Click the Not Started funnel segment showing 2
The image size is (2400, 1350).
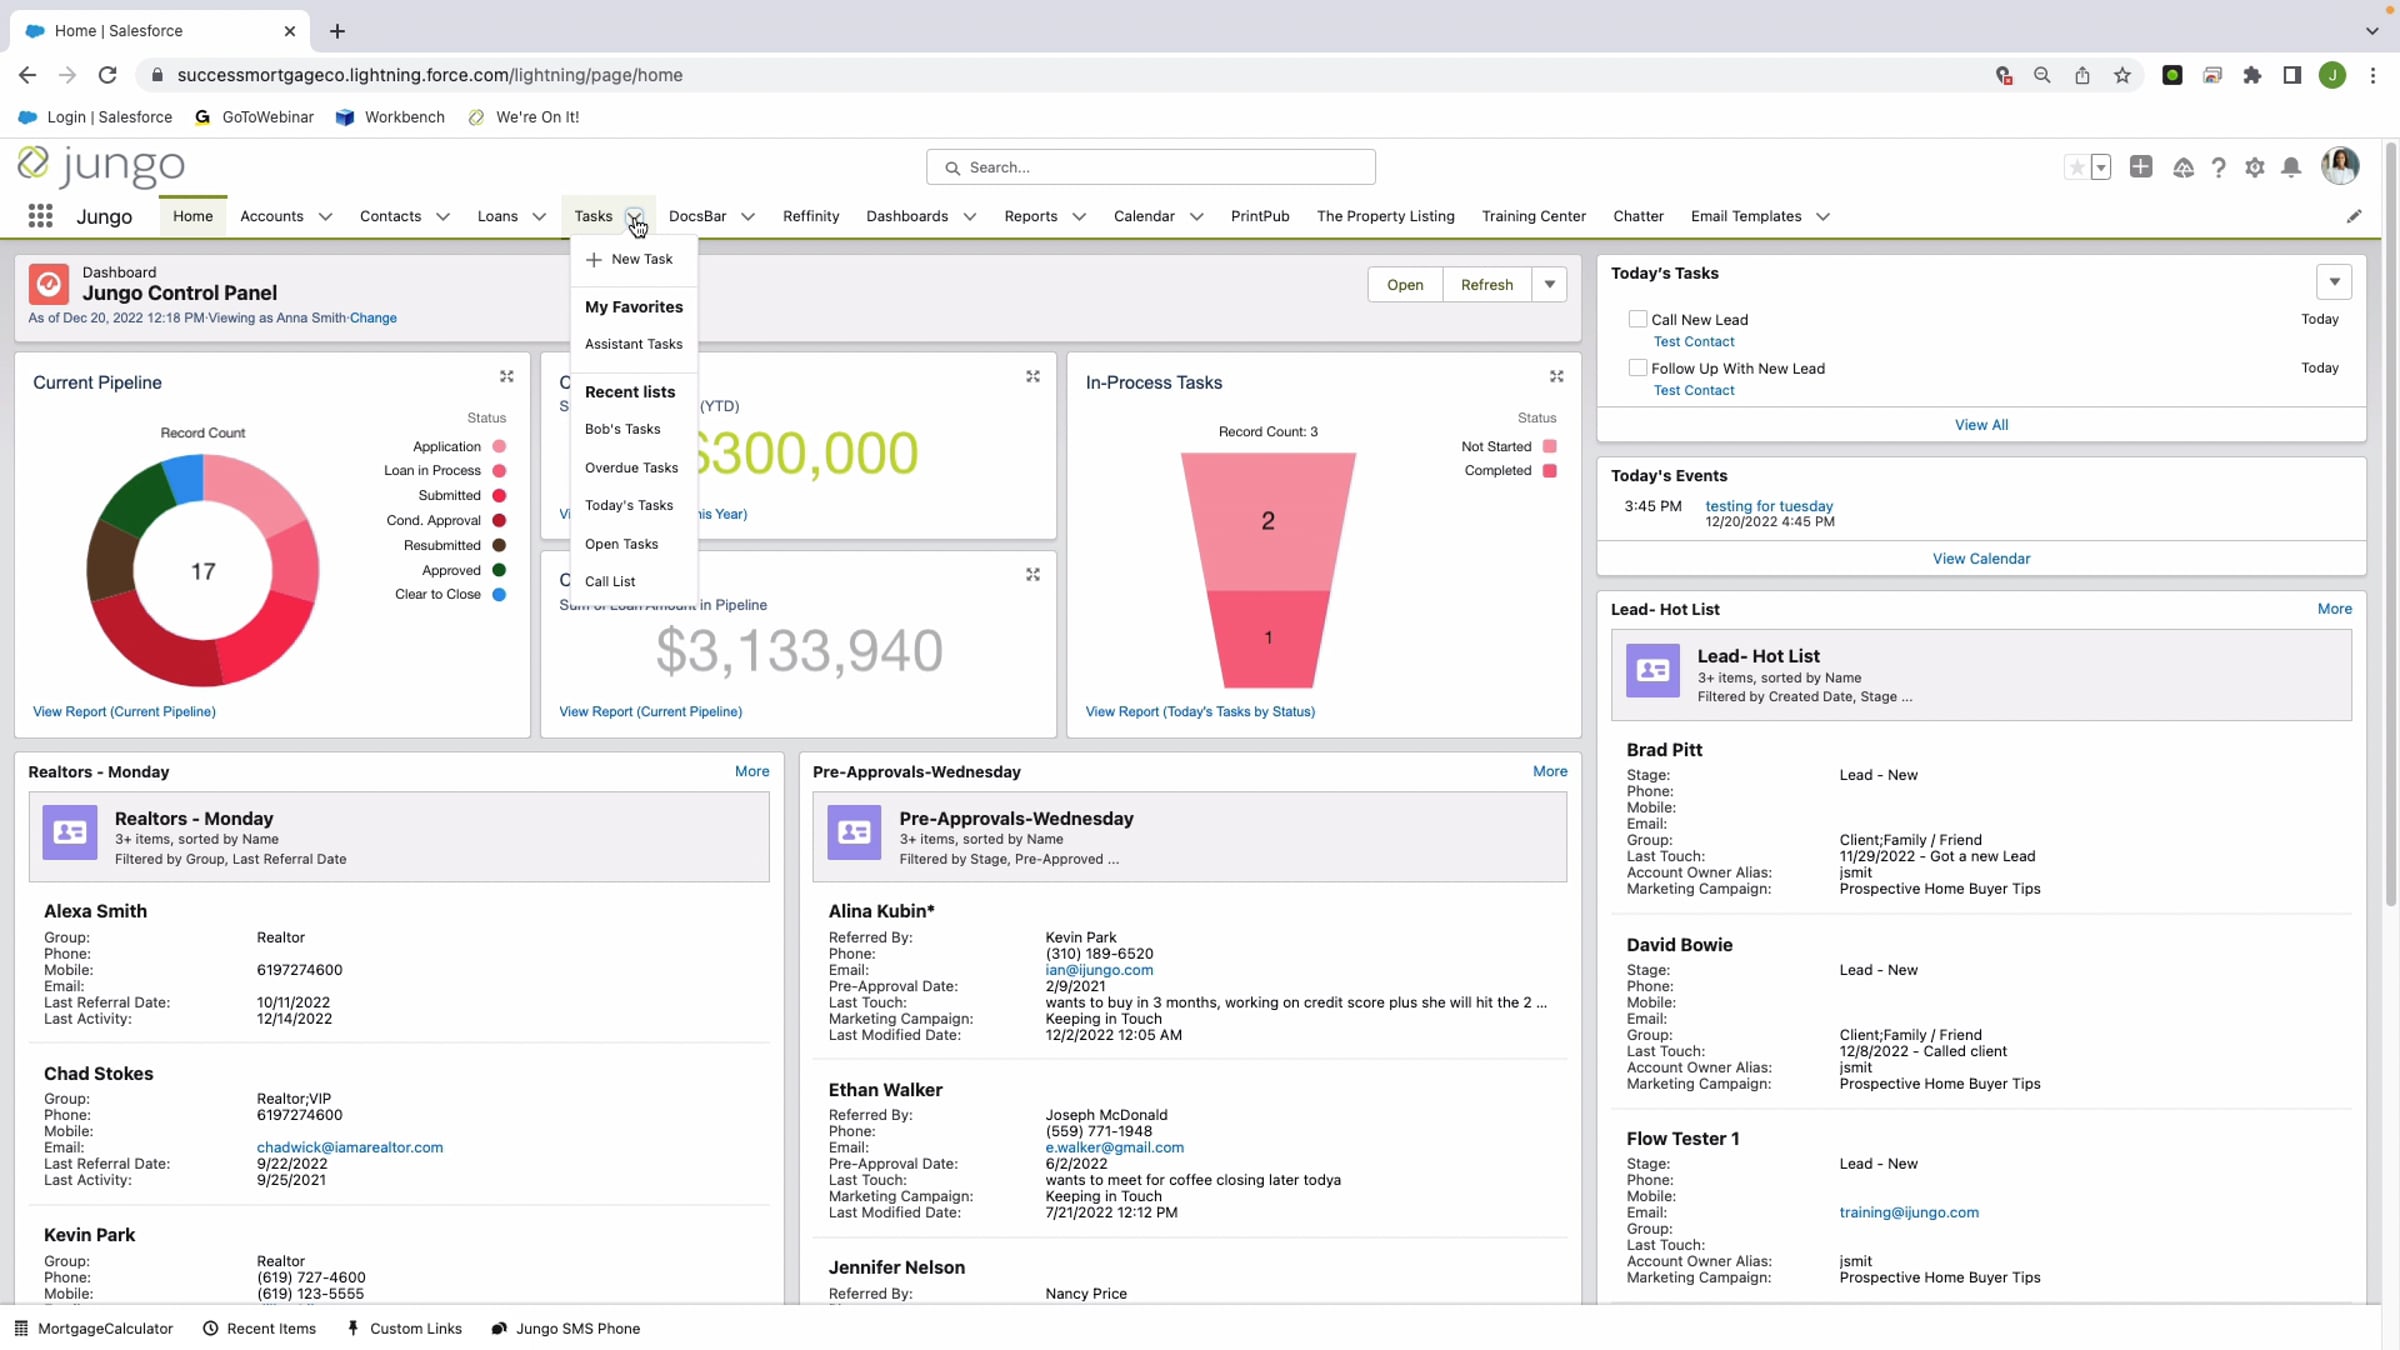tap(1268, 521)
